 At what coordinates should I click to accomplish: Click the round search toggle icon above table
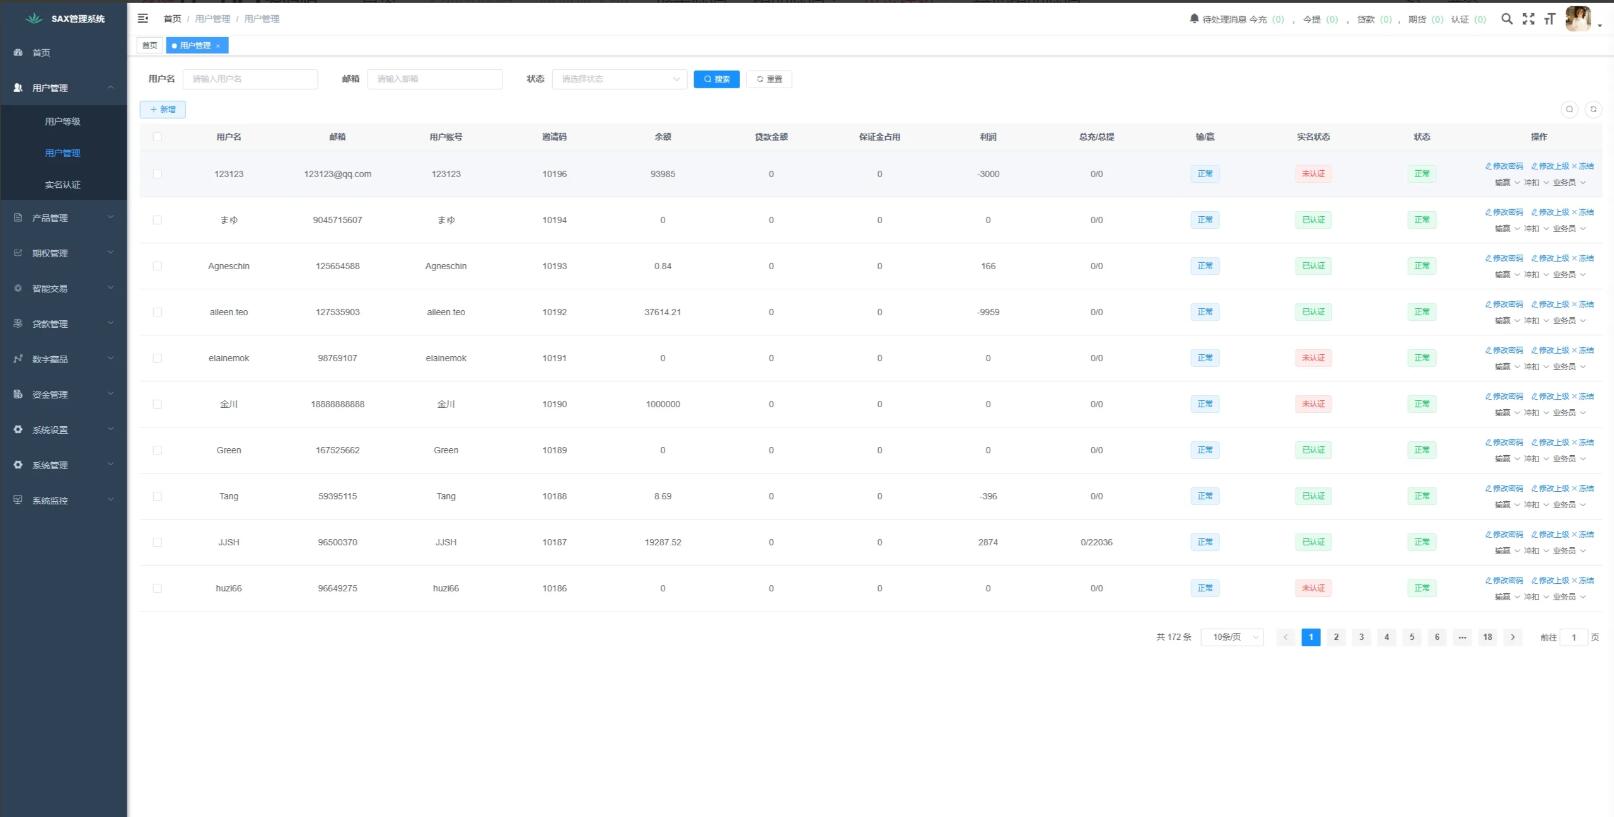tap(1569, 109)
